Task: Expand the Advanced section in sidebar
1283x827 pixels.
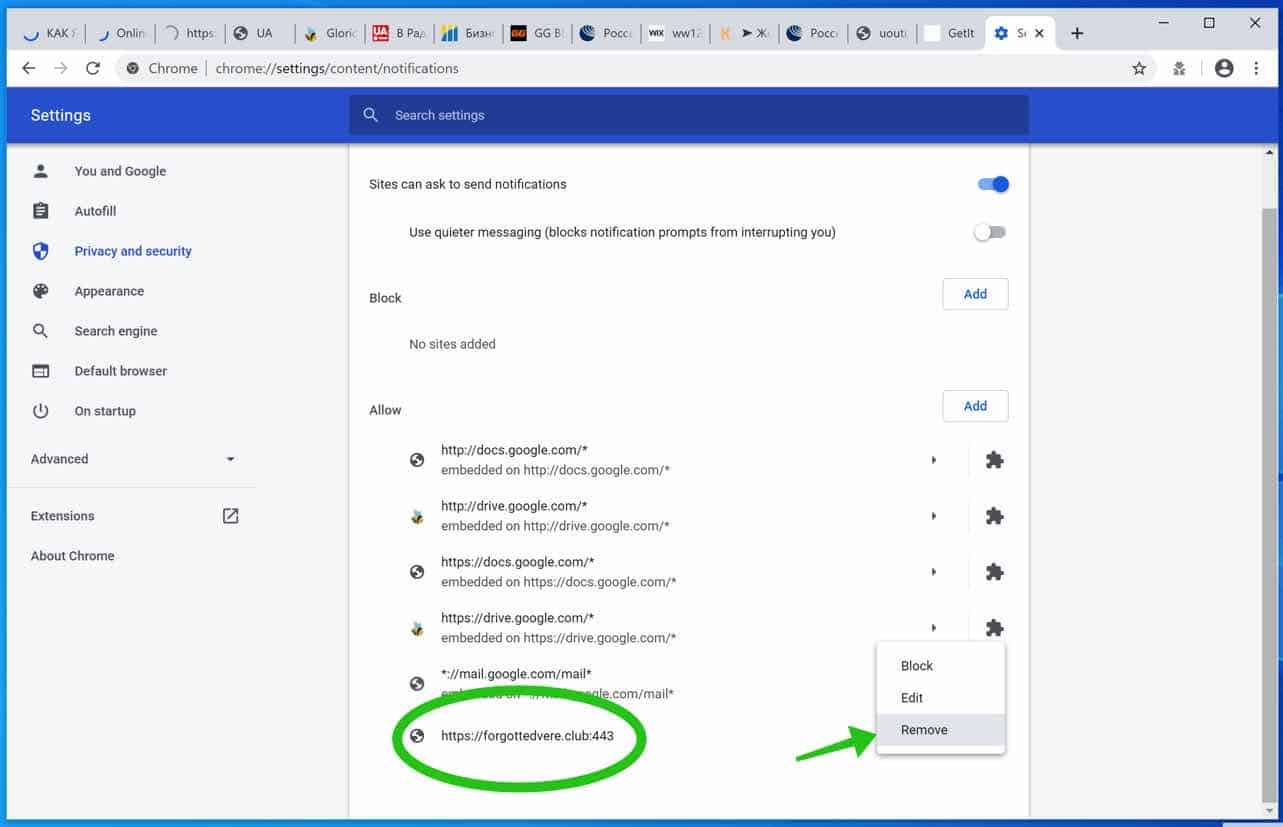Action: [133, 459]
